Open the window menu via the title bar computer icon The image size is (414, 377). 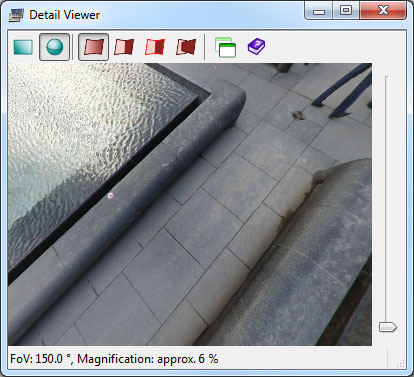16,15
